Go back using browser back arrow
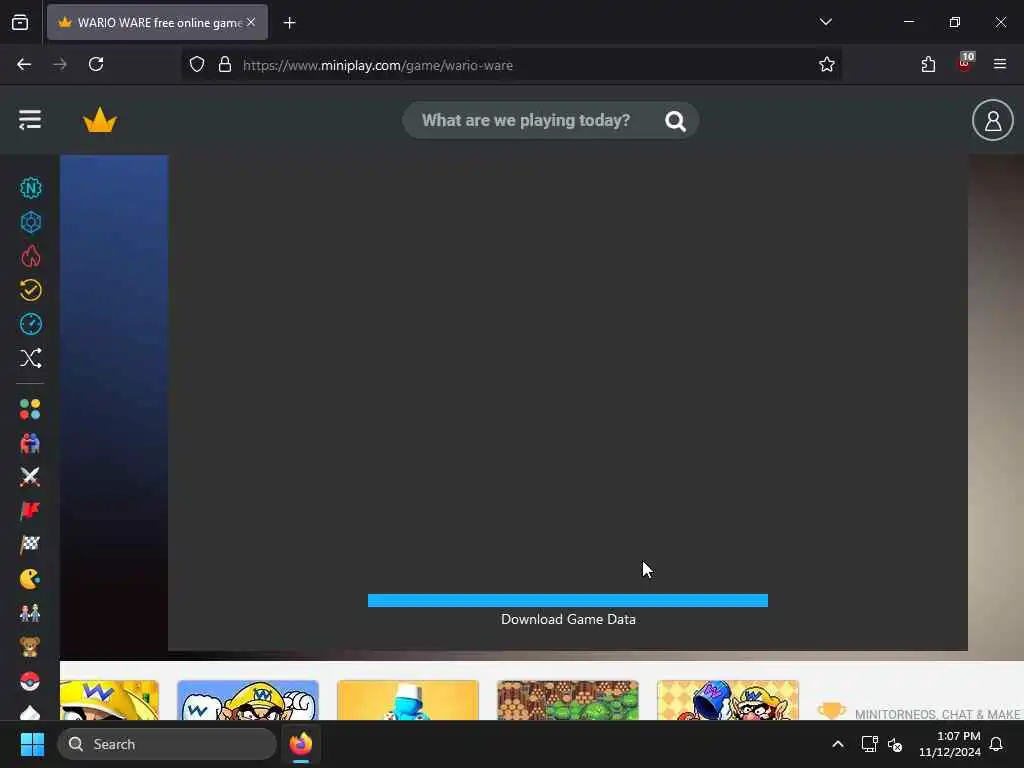Viewport: 1024px width, 768px height. 24,65
